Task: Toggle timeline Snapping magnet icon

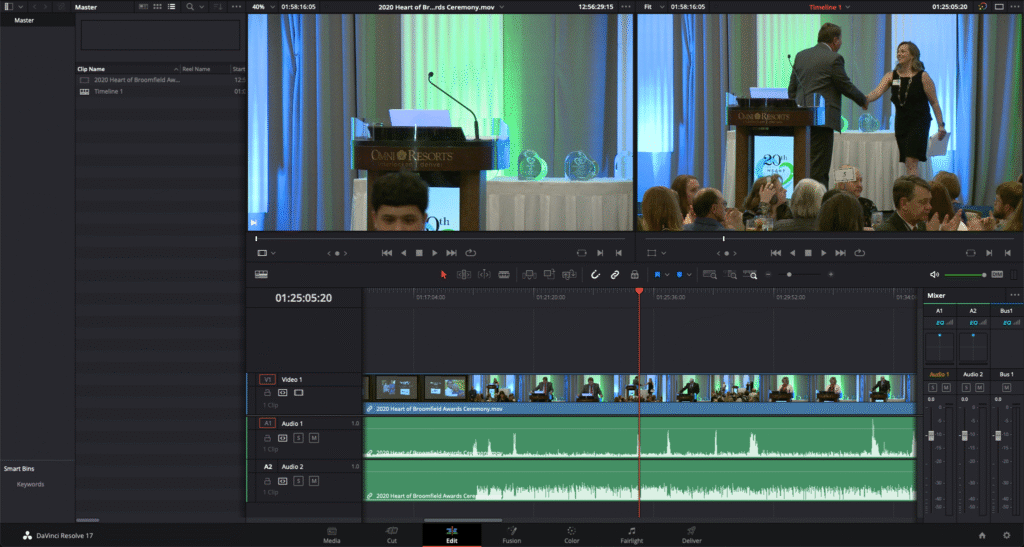Action: pyautogui.click(x=595, y=275)
